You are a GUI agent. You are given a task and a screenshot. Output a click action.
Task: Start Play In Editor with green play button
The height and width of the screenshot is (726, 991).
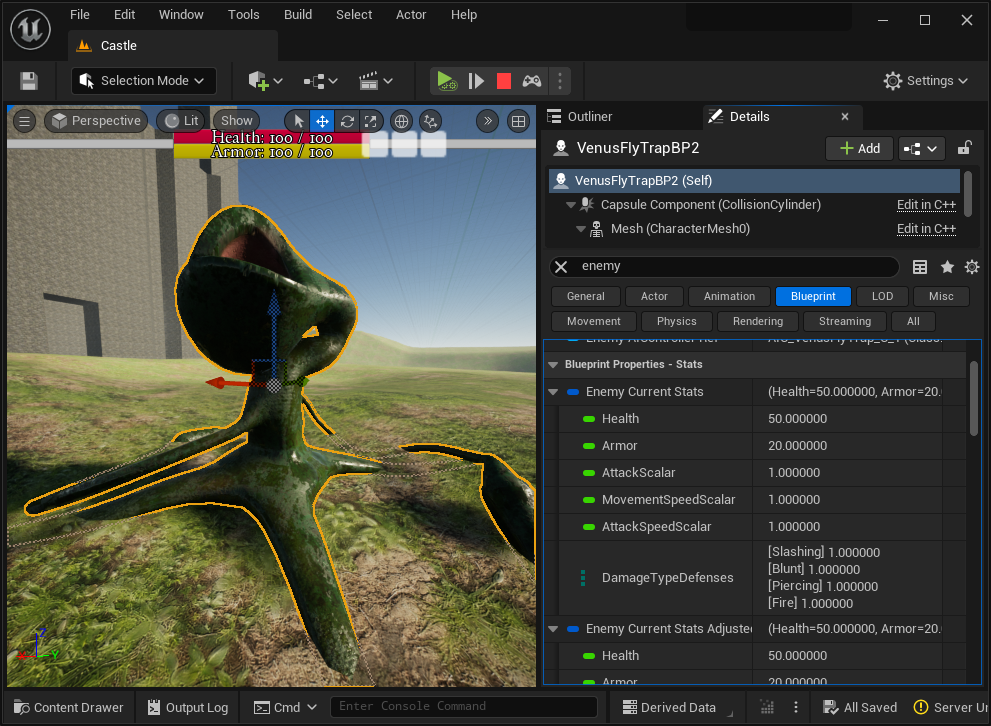tap(447, 81)
